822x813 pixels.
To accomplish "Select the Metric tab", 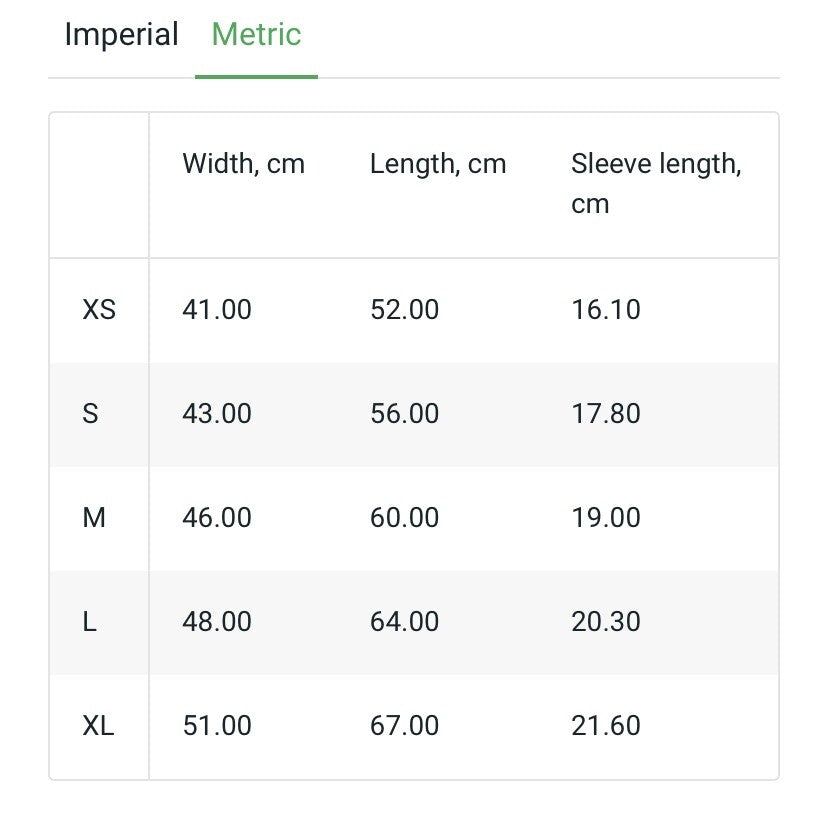I will pos(256,35).
